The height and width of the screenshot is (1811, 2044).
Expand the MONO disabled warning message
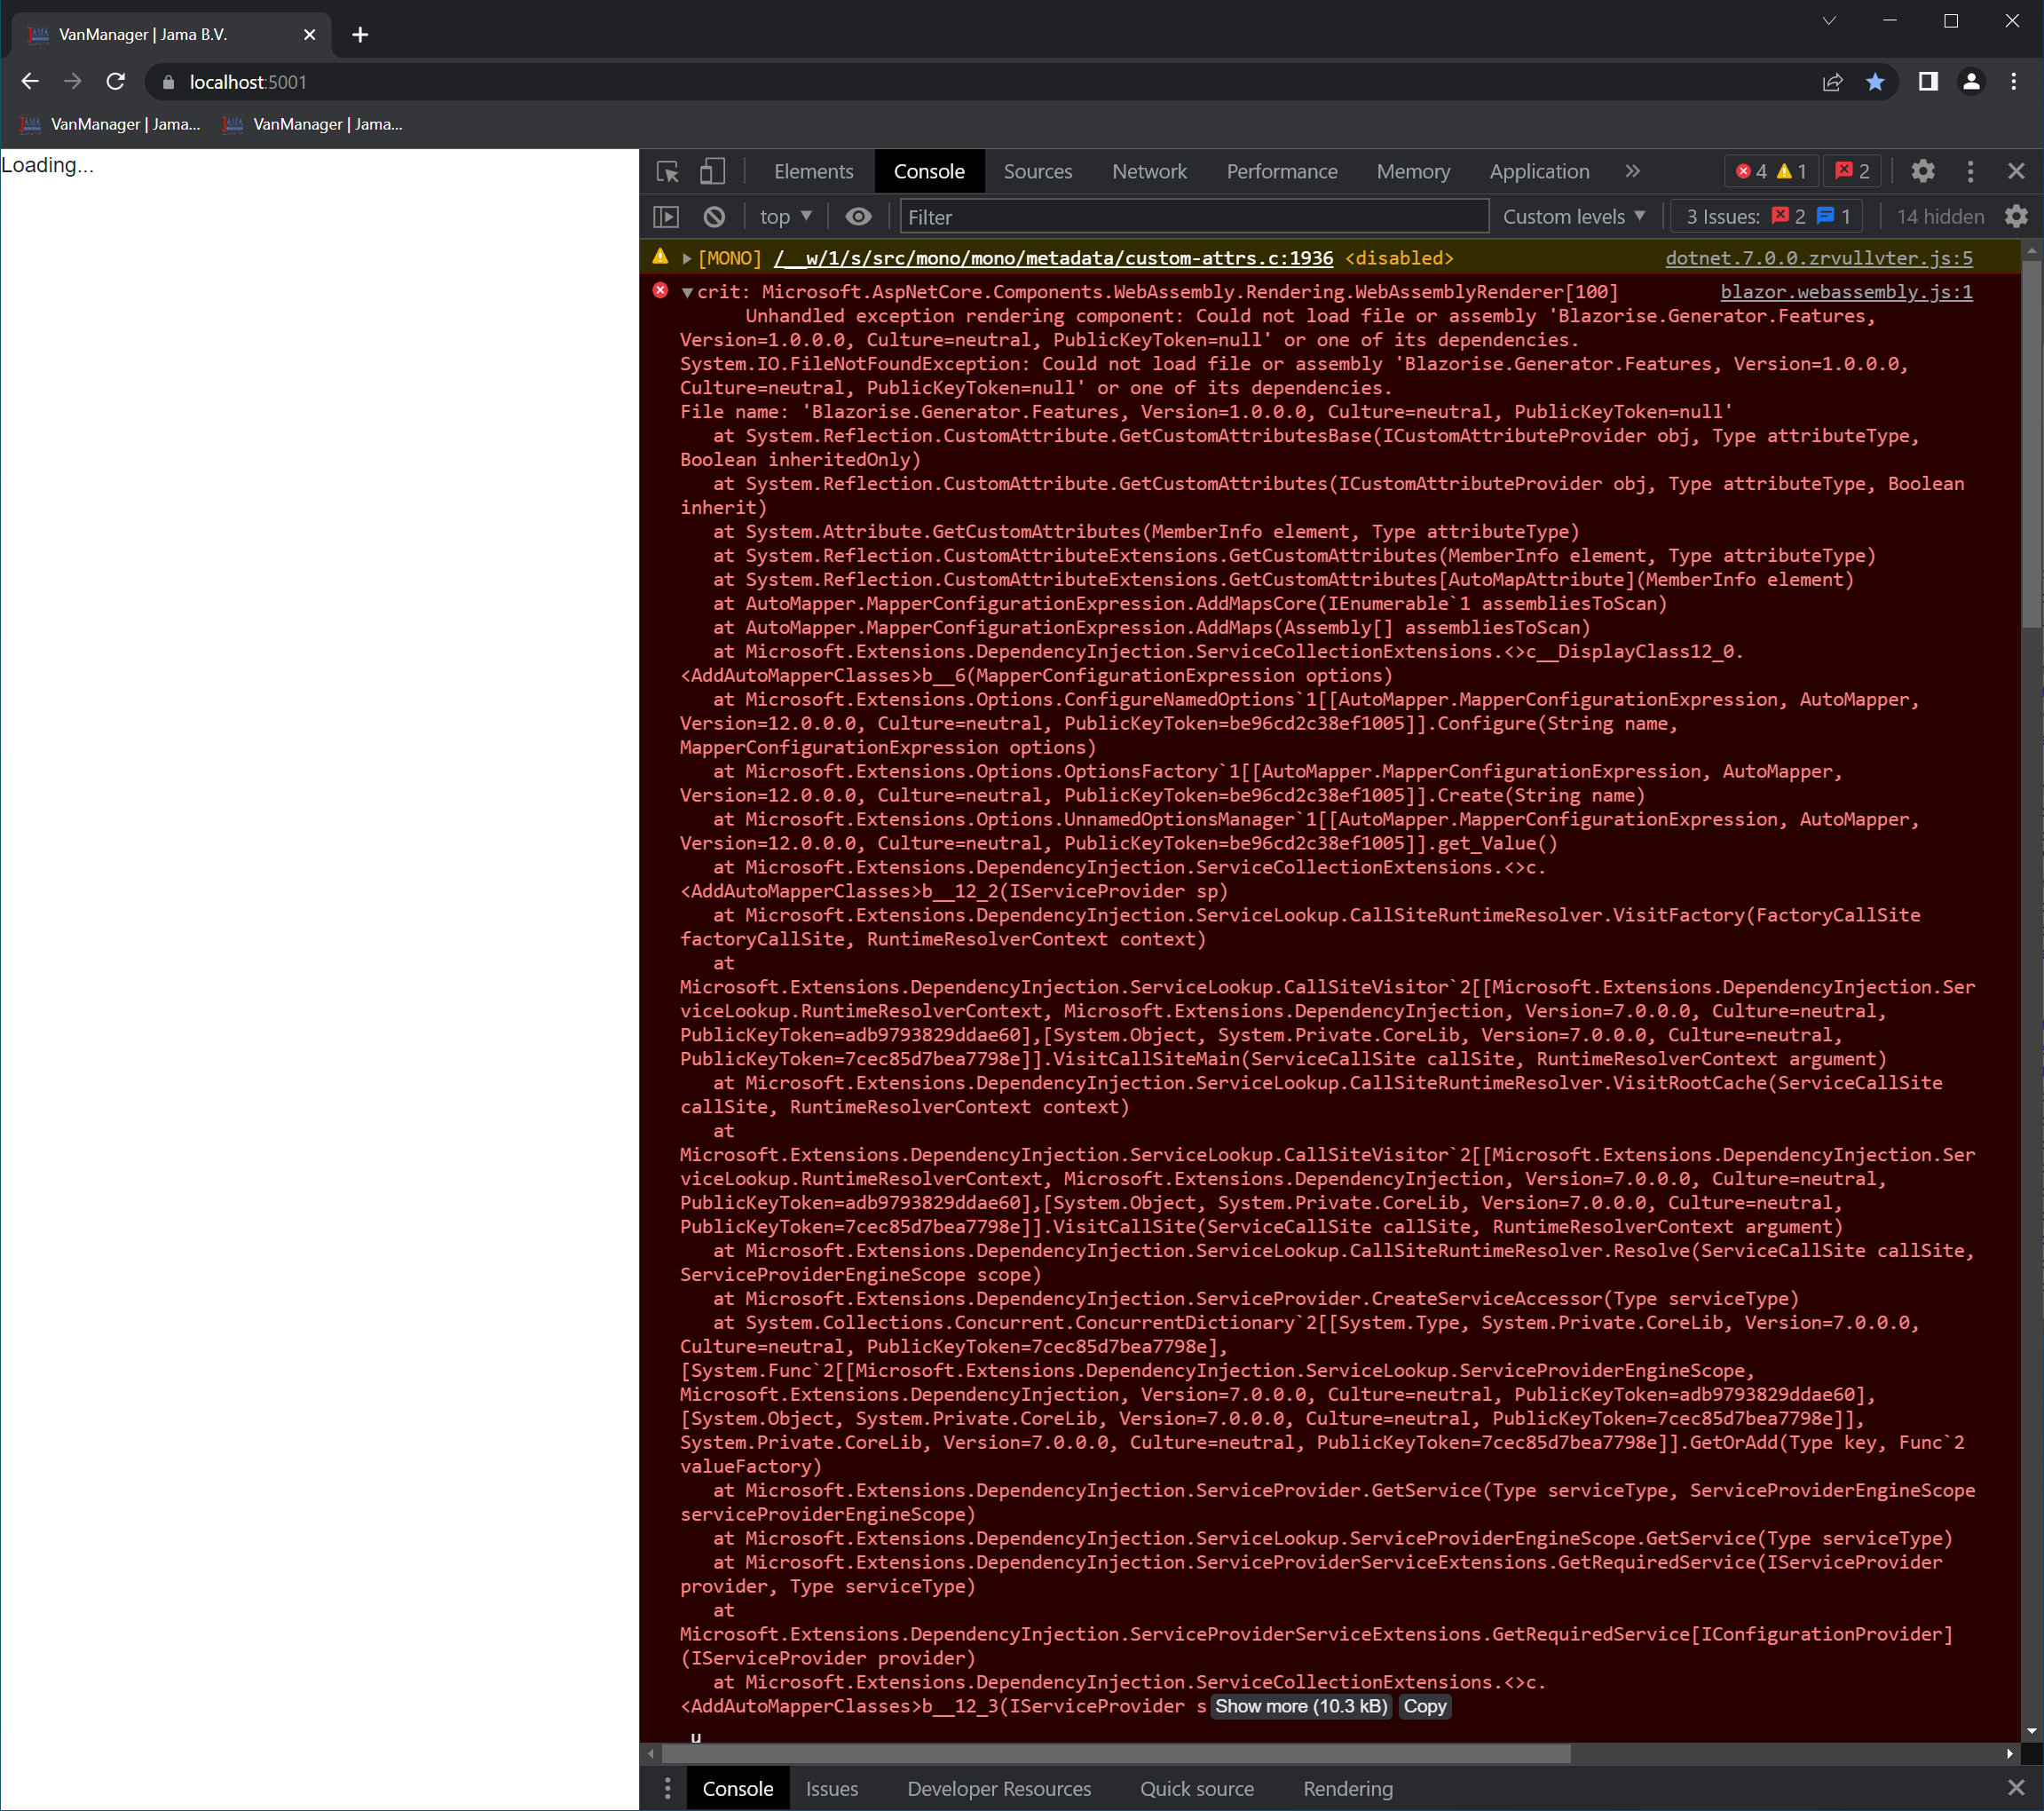(687, 257)
